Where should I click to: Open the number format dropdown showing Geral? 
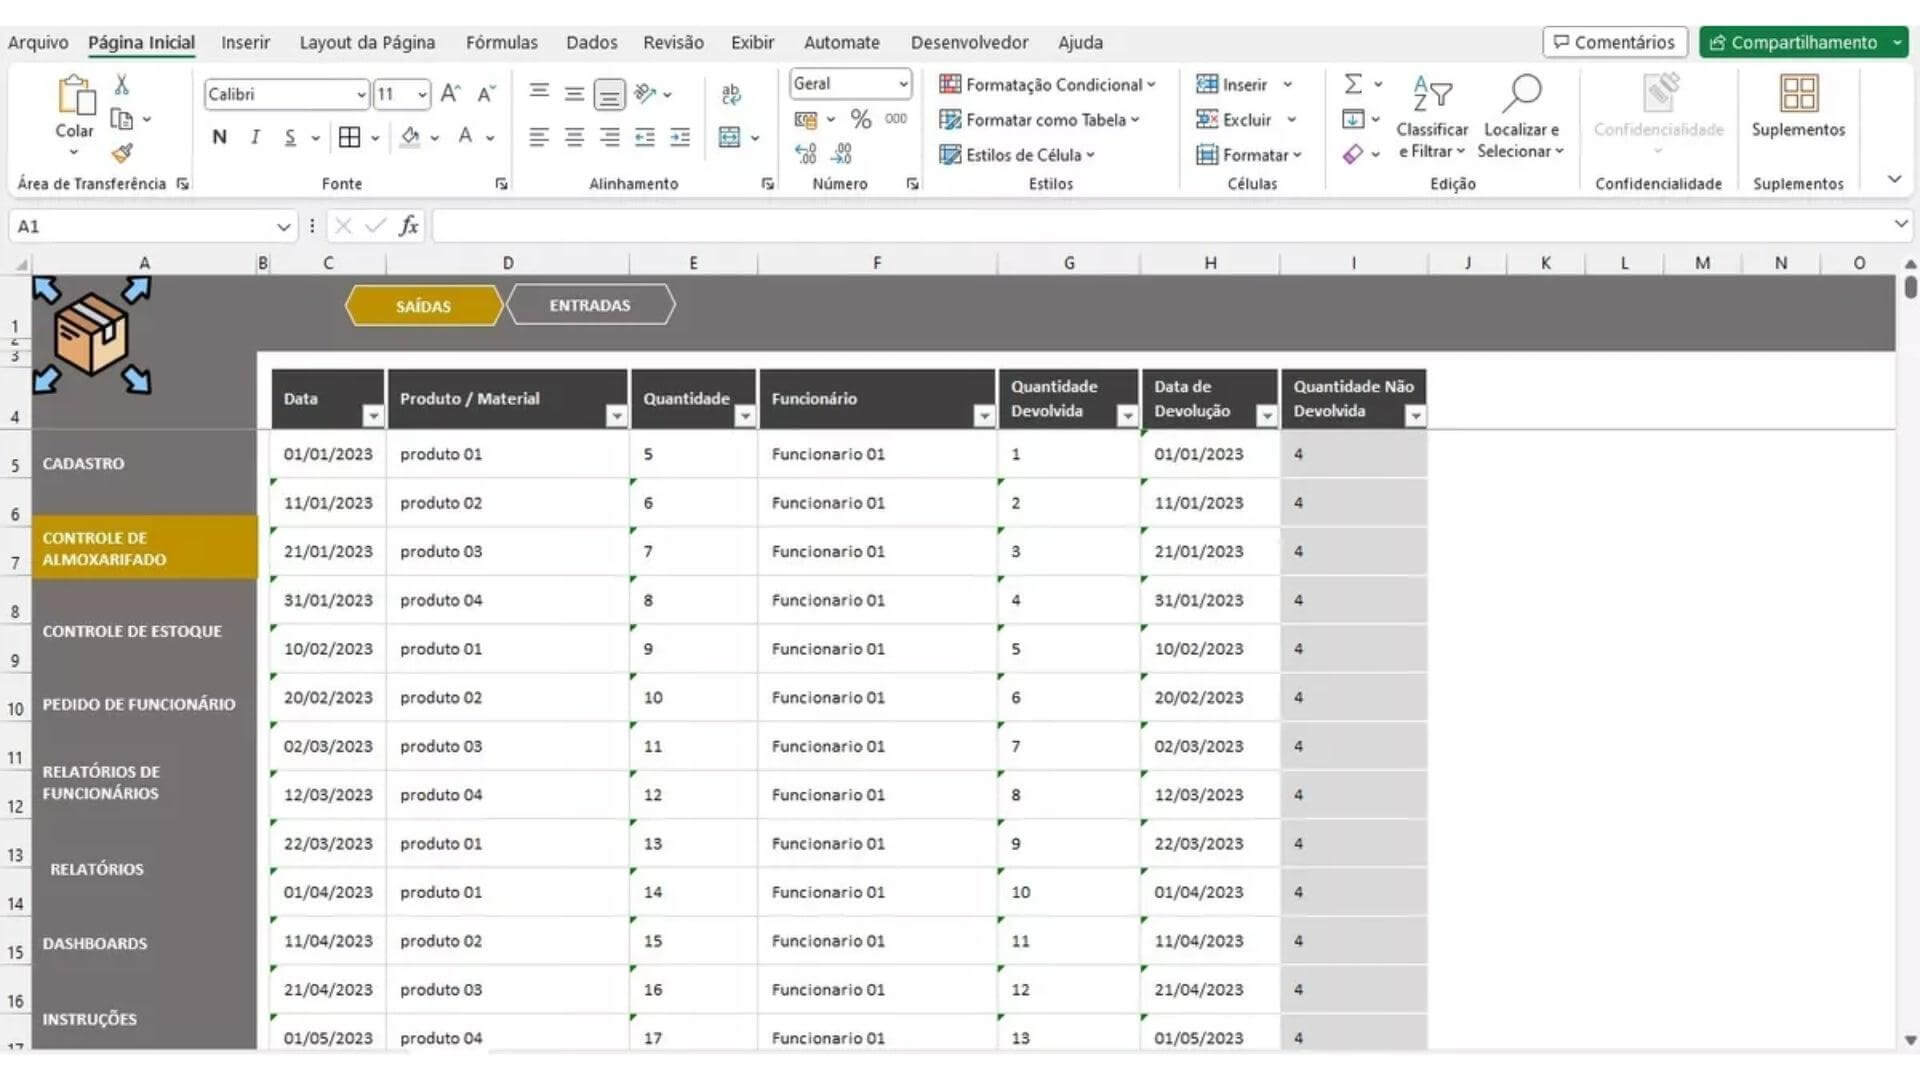[x=848, y=83]
